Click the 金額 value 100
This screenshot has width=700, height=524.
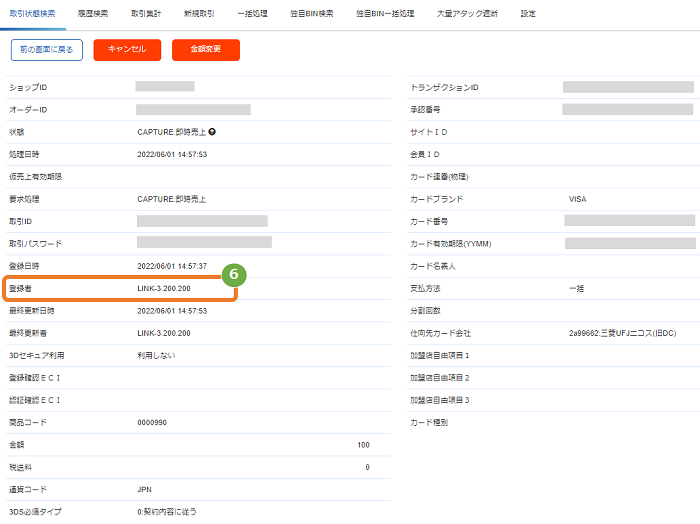point(363,445)
